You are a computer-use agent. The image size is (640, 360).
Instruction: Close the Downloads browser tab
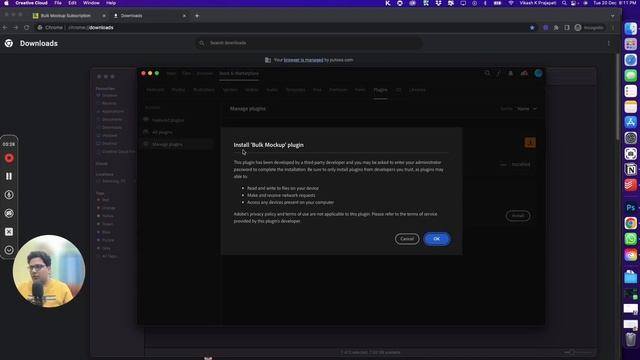pos(184,16)
